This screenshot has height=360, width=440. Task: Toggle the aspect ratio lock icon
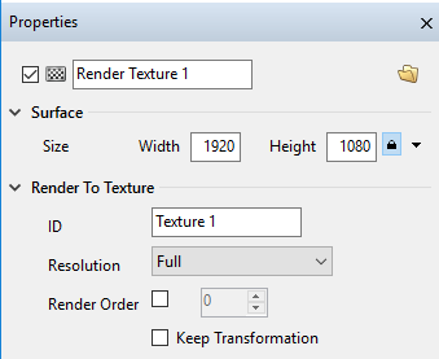click(392, 144)
